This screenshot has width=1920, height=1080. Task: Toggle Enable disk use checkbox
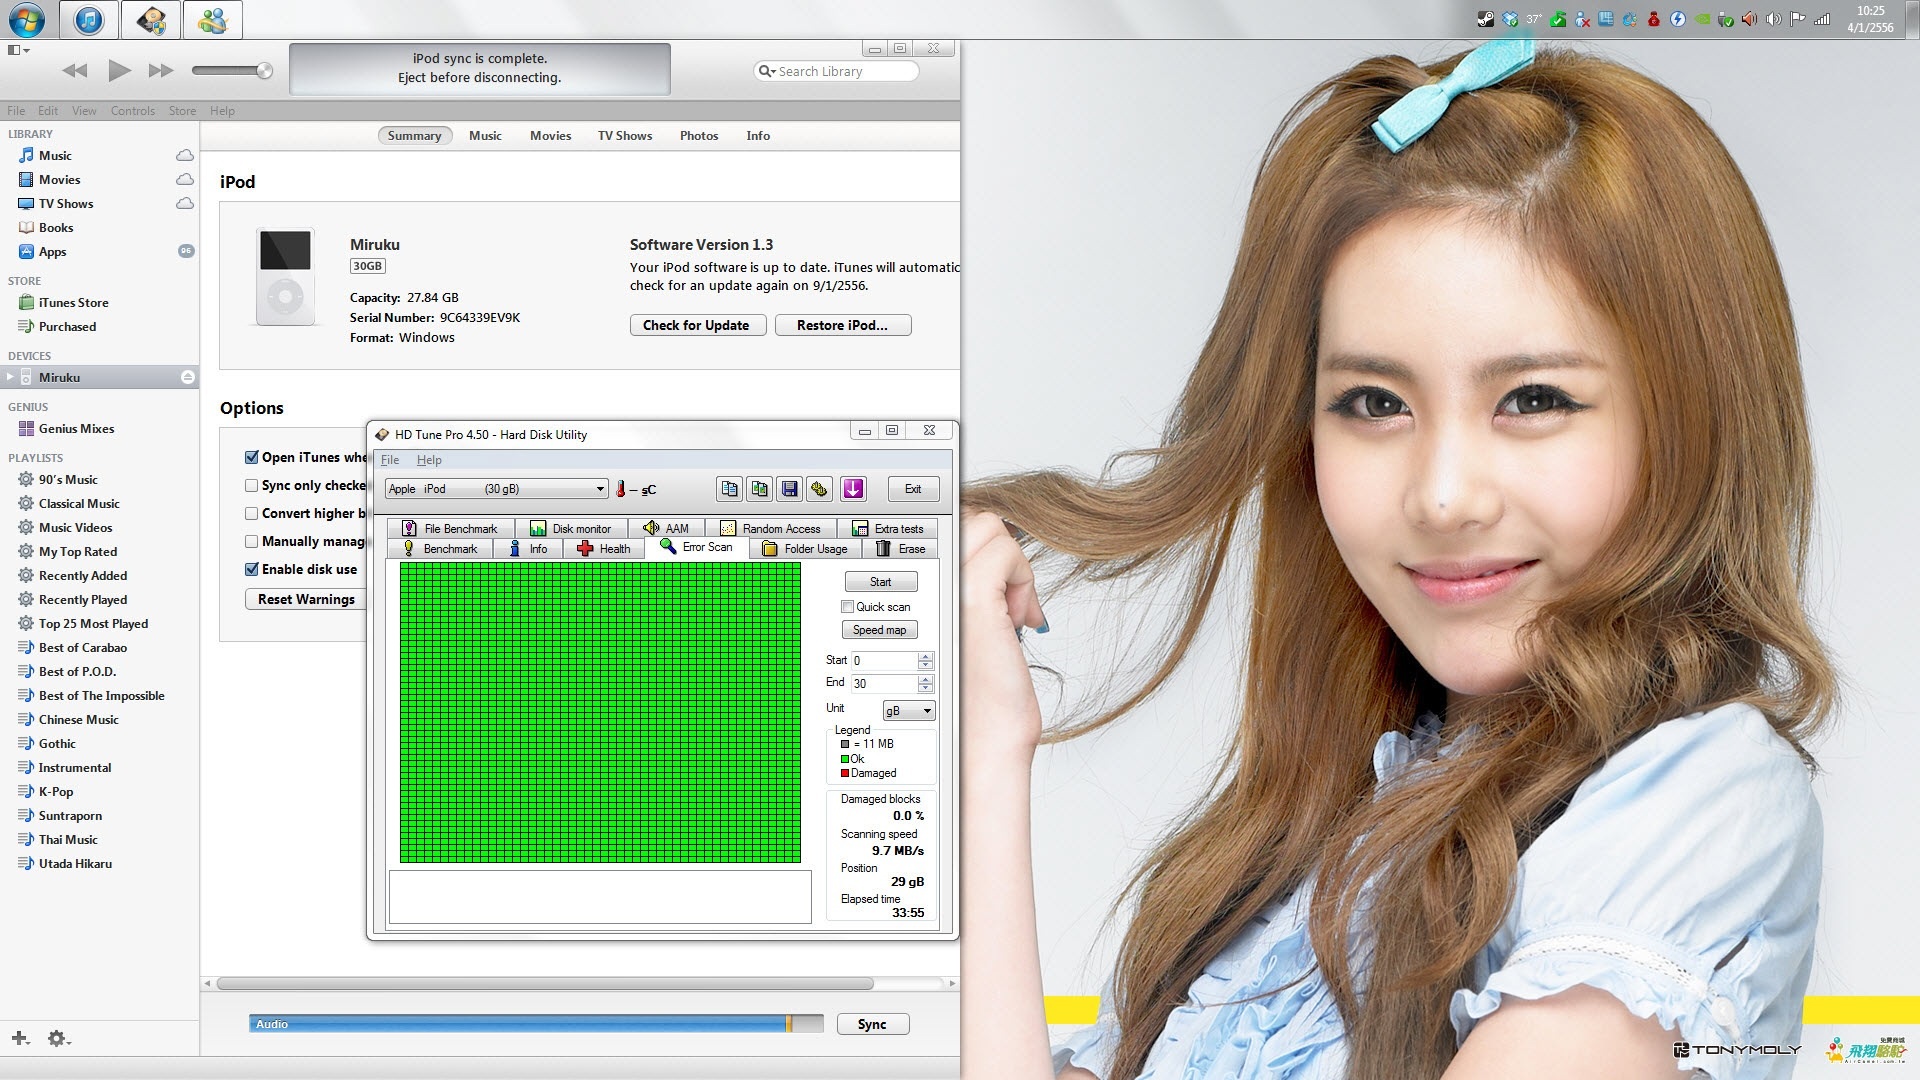click(x=252, y=569)
